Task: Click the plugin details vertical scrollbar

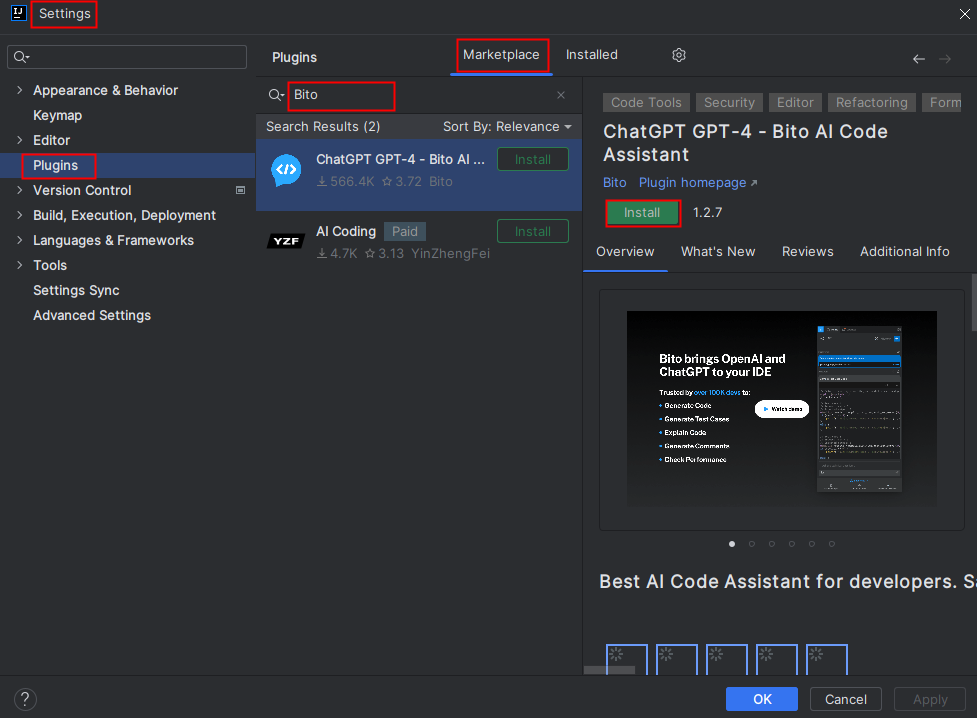Action: point(974,302)
